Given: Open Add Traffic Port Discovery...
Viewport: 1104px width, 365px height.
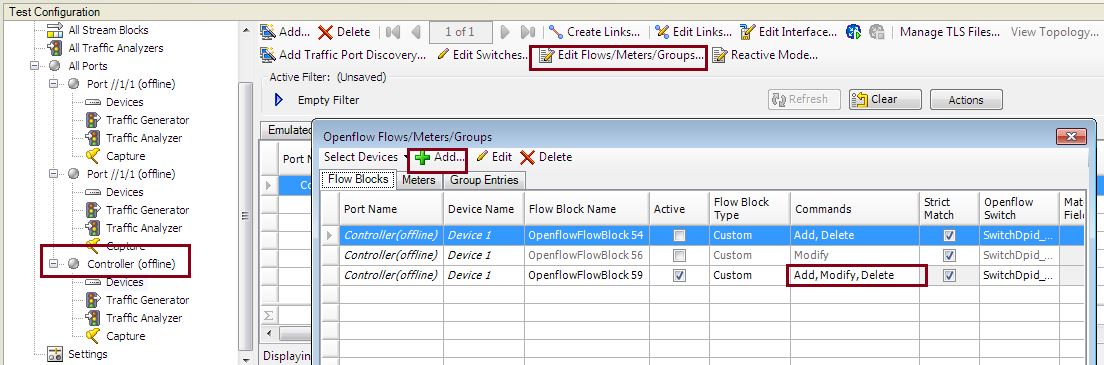Looking at the screenshot, I should [x=343, y=55].
